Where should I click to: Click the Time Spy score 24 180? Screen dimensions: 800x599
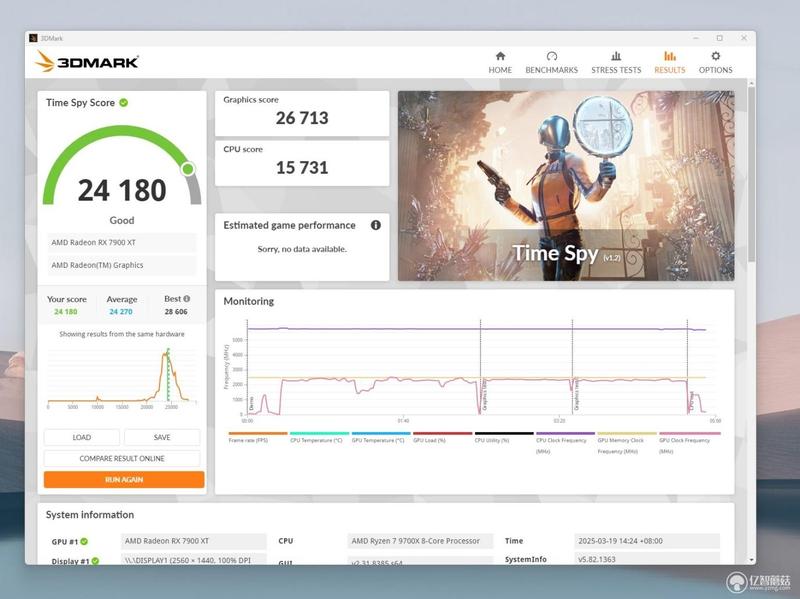pyautogui.click(x=122, y=190)
